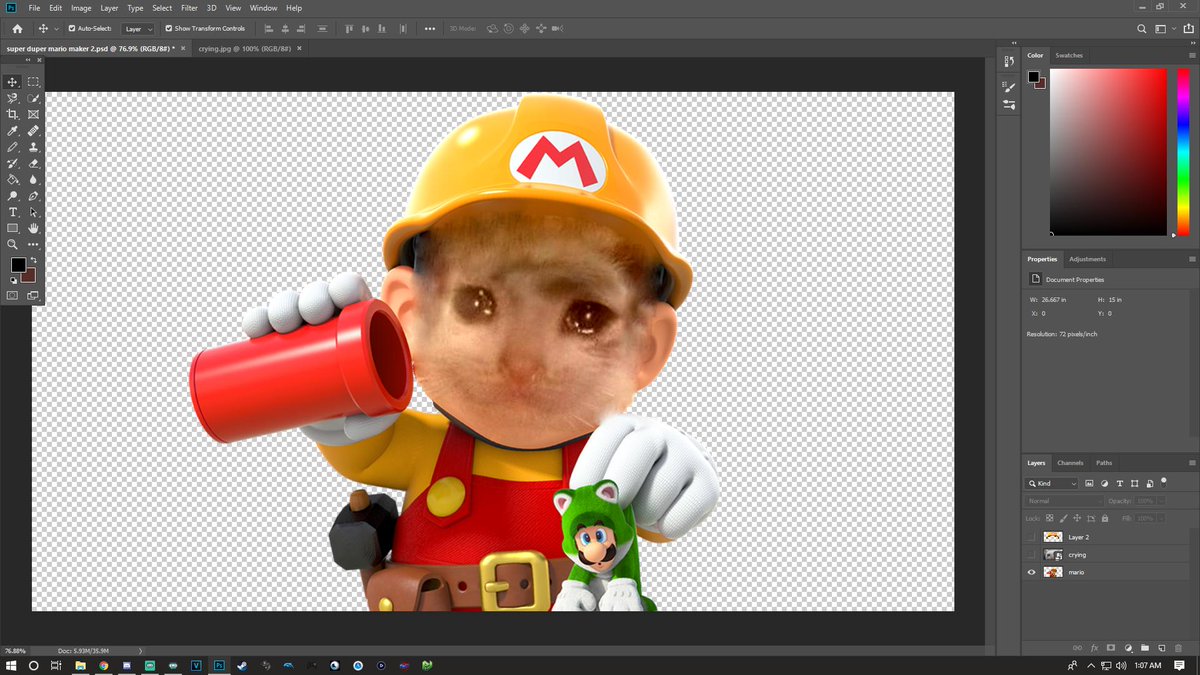Select the Hand tool
This screenshot has width=1200, height=675.
click(x=33, y=228)
